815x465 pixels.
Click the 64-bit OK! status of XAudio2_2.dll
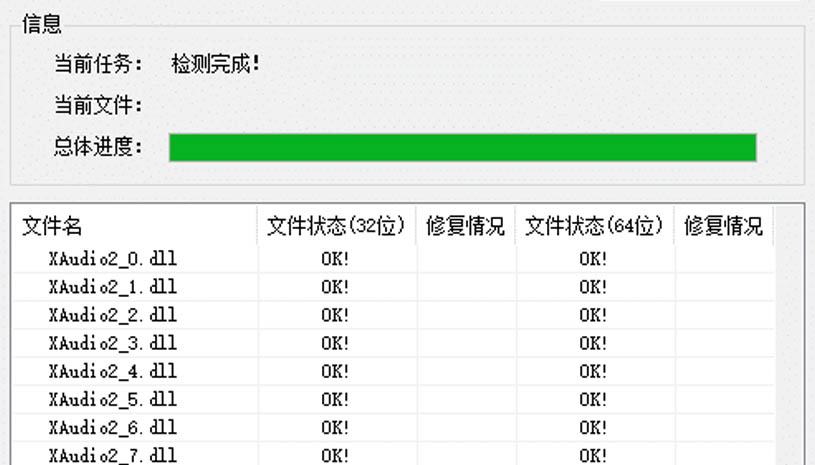point(593,315)
